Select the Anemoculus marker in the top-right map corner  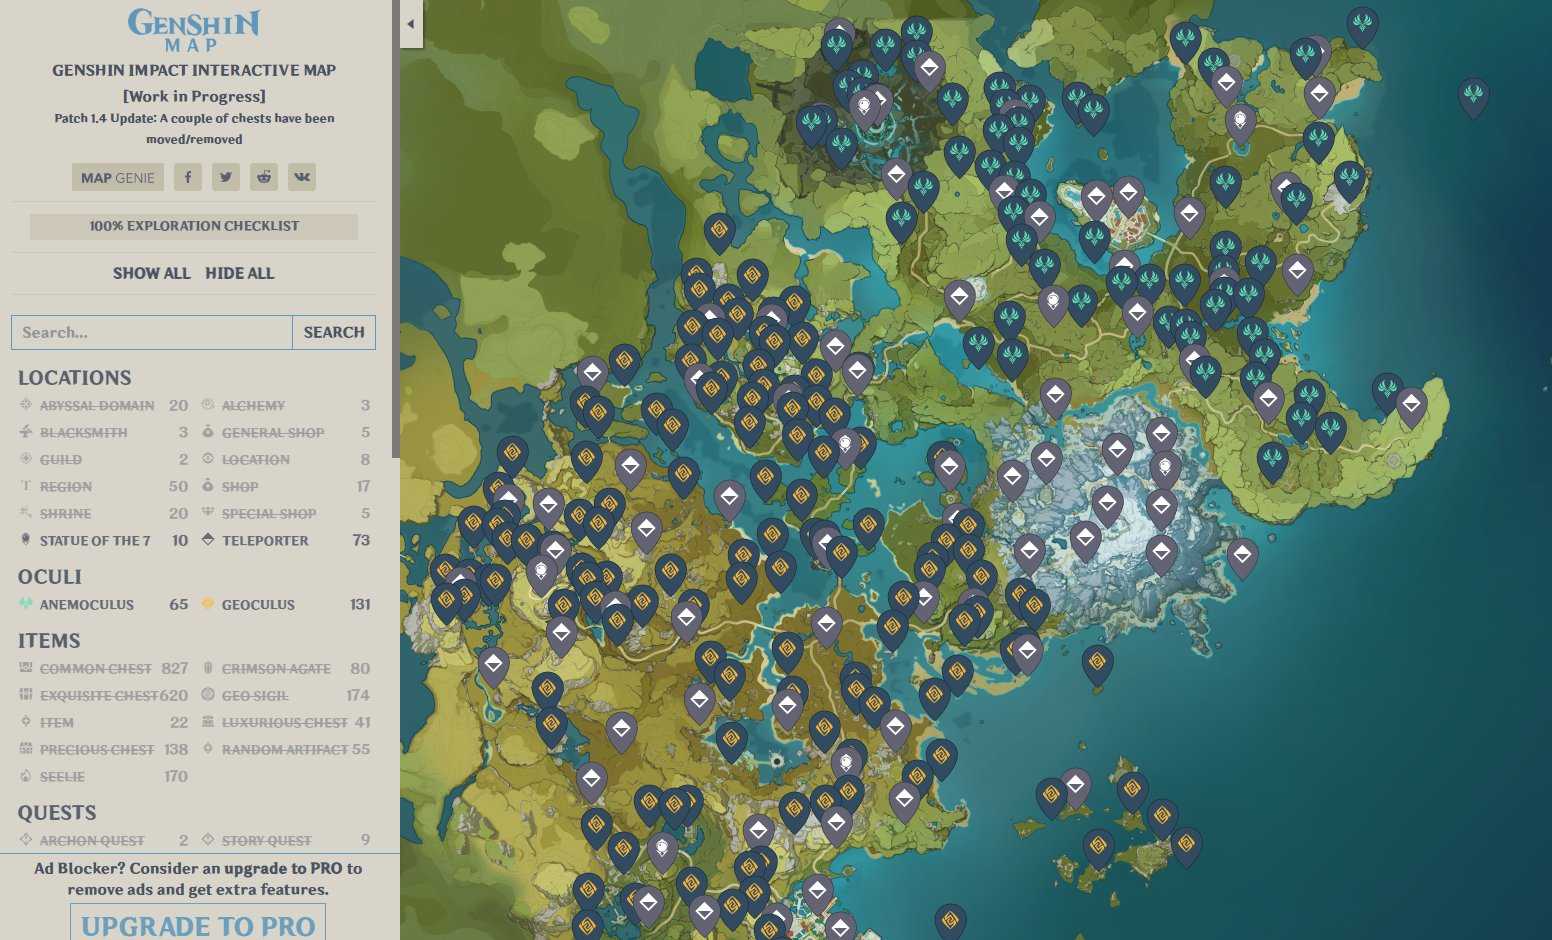click(1361, 25)
